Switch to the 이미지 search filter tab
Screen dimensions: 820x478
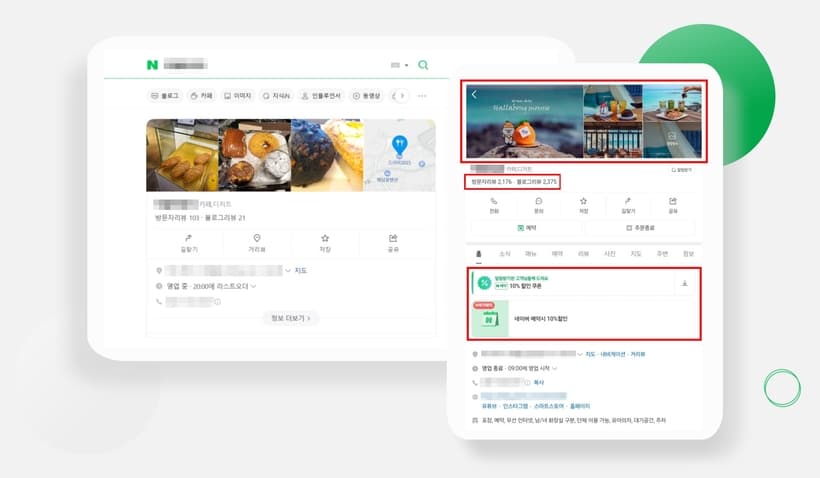pyautogui.click(x=238, y=96)
